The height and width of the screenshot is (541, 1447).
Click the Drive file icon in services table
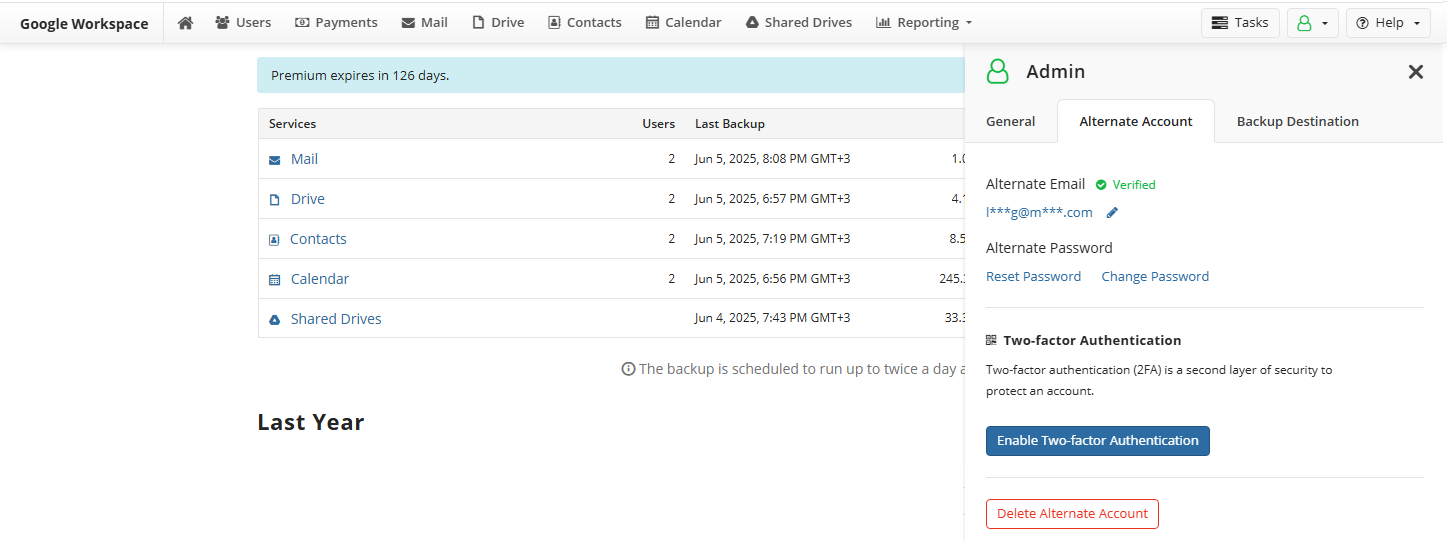275,199
